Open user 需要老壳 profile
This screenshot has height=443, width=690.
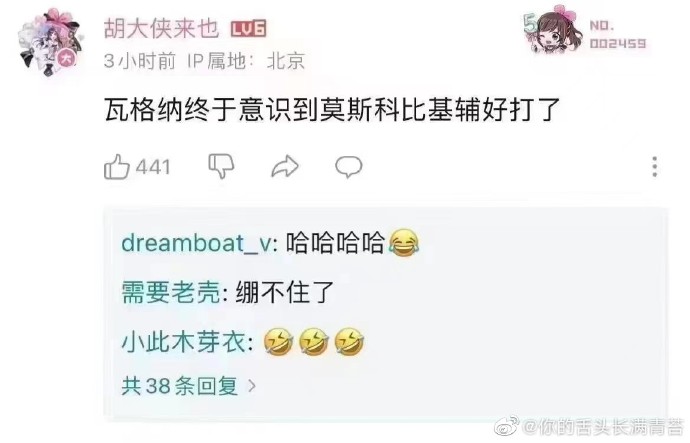click(171, 292)
